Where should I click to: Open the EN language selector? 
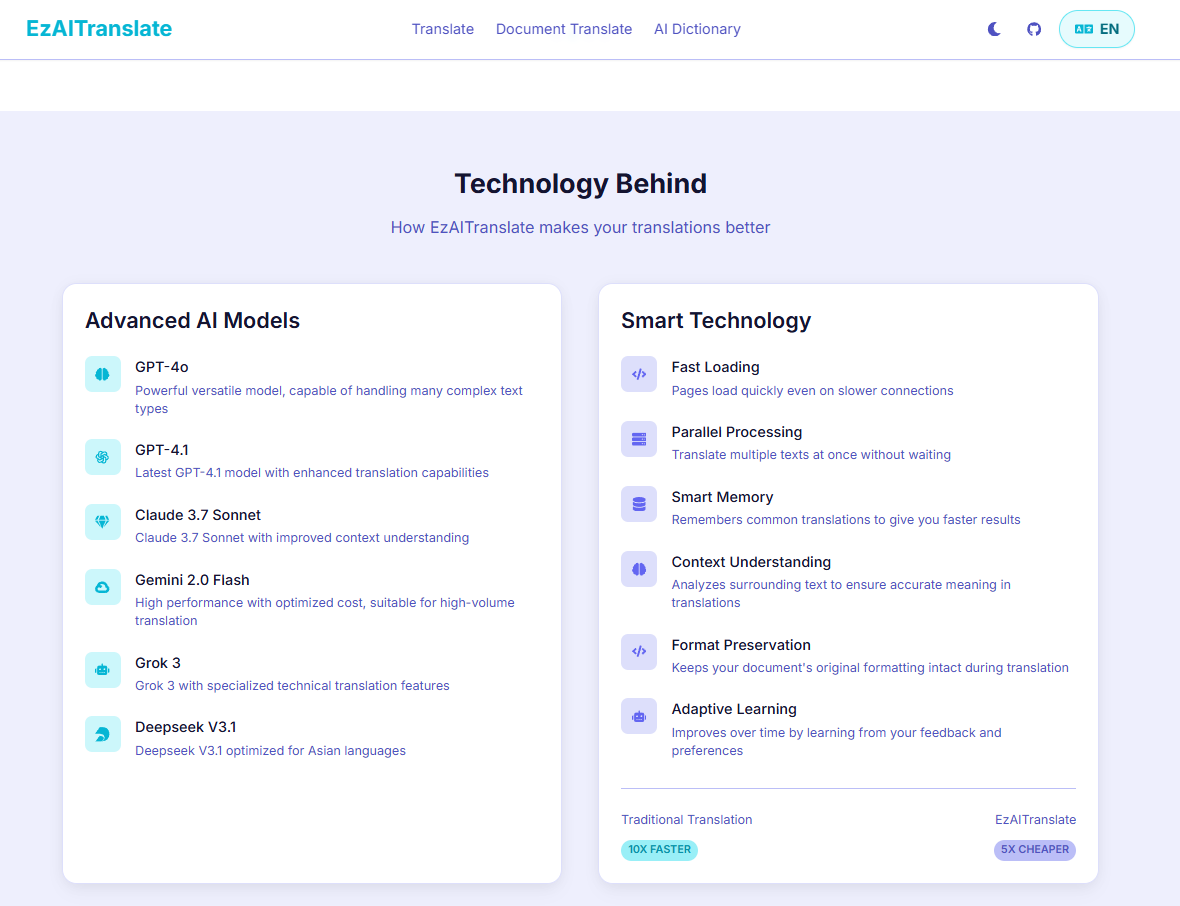point(1096,29)
